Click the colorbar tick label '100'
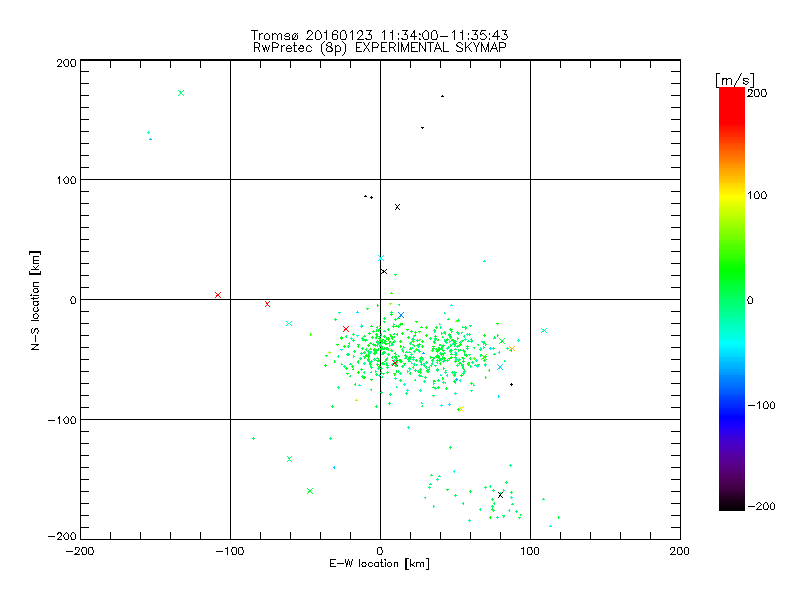800x600 pixels. click(x=757, y=195)
